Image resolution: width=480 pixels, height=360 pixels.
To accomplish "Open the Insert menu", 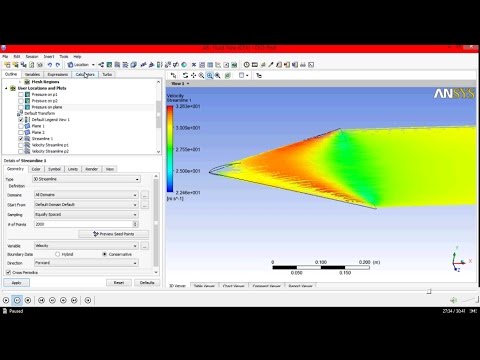I will [x=49, y=57].
